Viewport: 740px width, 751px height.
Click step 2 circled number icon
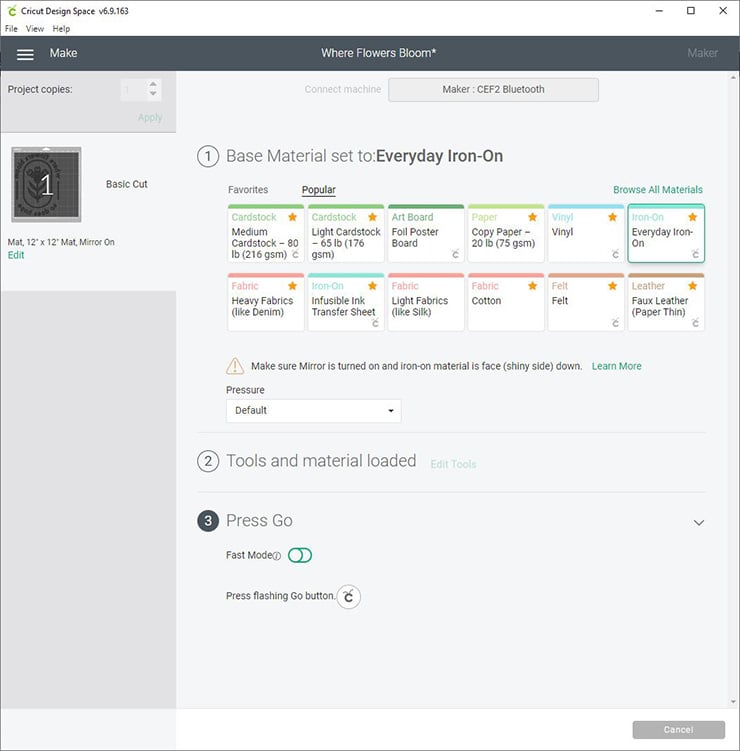tap(208, 461)
